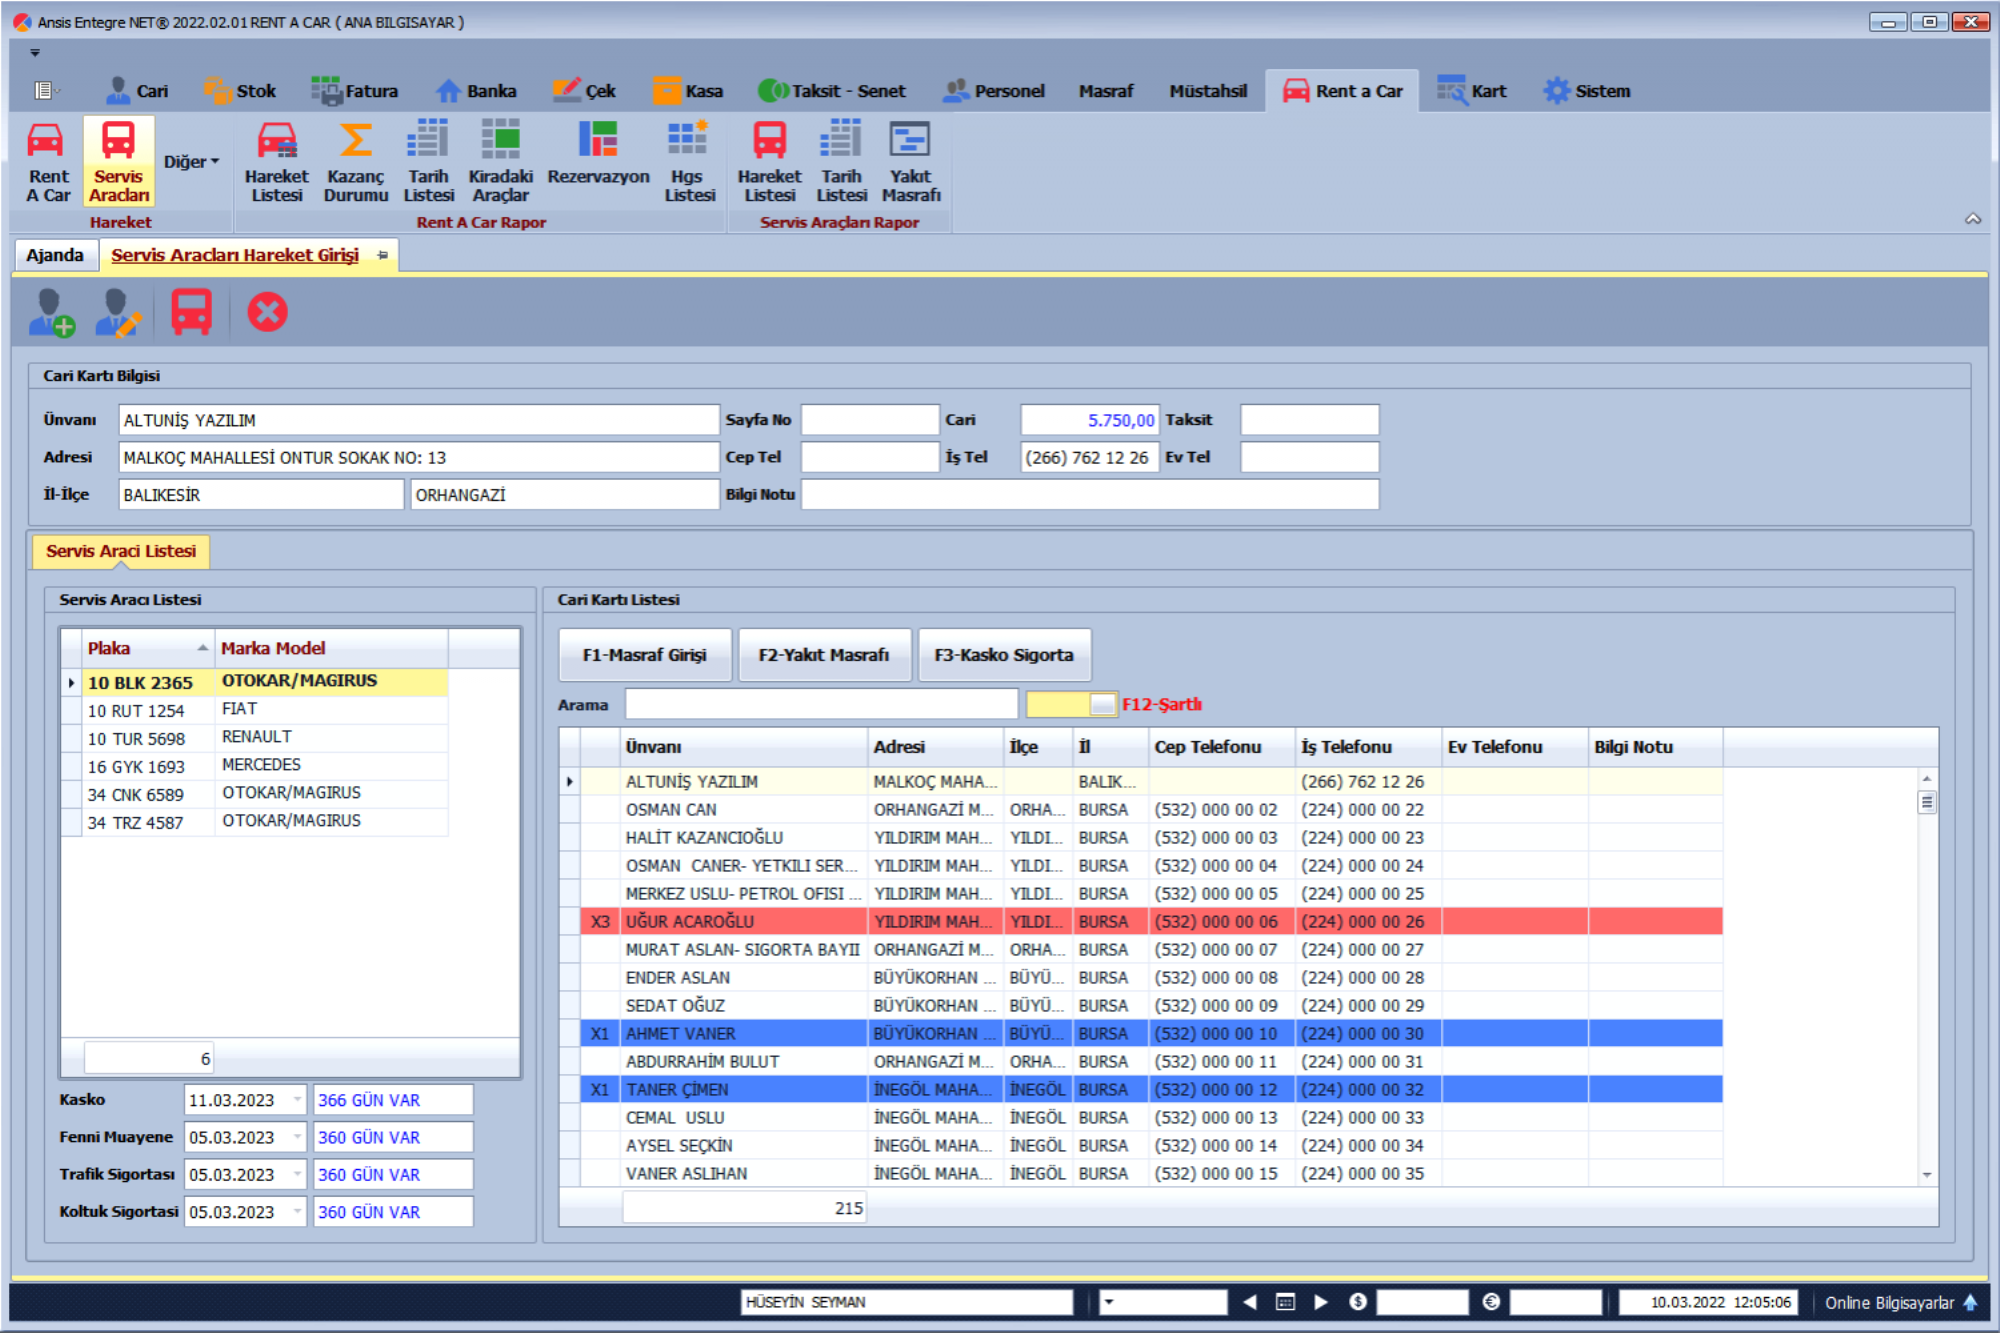The height and width of the screenshot is (1333, 2000).
Task: Click the Ünvanı column header
Action: (743, 747)
